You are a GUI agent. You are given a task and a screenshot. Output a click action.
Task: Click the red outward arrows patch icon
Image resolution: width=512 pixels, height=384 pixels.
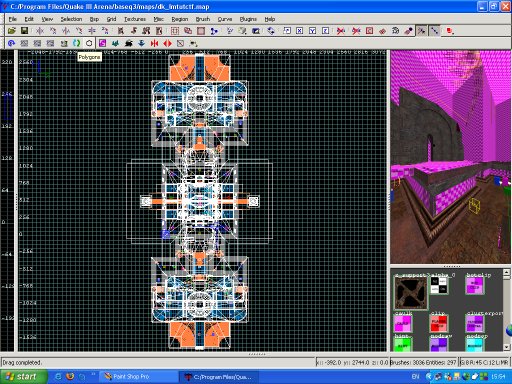167,43
